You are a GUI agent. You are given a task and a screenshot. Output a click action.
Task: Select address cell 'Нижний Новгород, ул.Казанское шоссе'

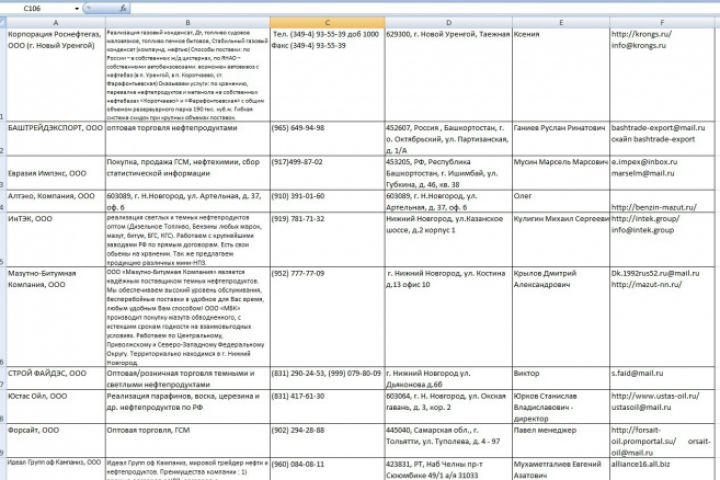[x=449, y=239]
